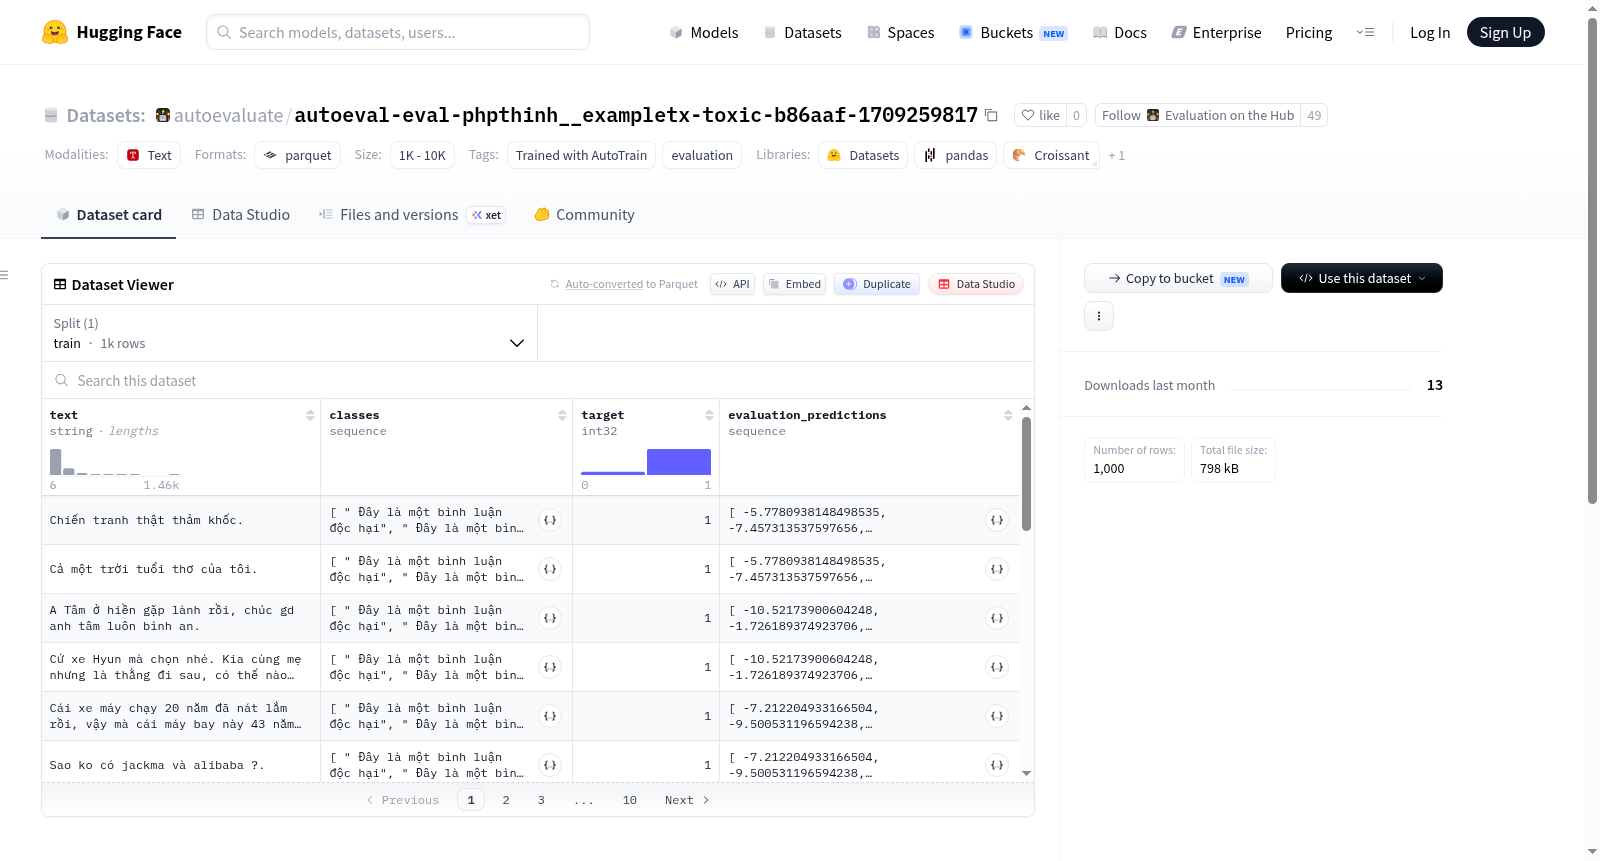Open the Docs page
Image resolution: width=1600 pixels, height=861 pixels.
pos(1120,32)
